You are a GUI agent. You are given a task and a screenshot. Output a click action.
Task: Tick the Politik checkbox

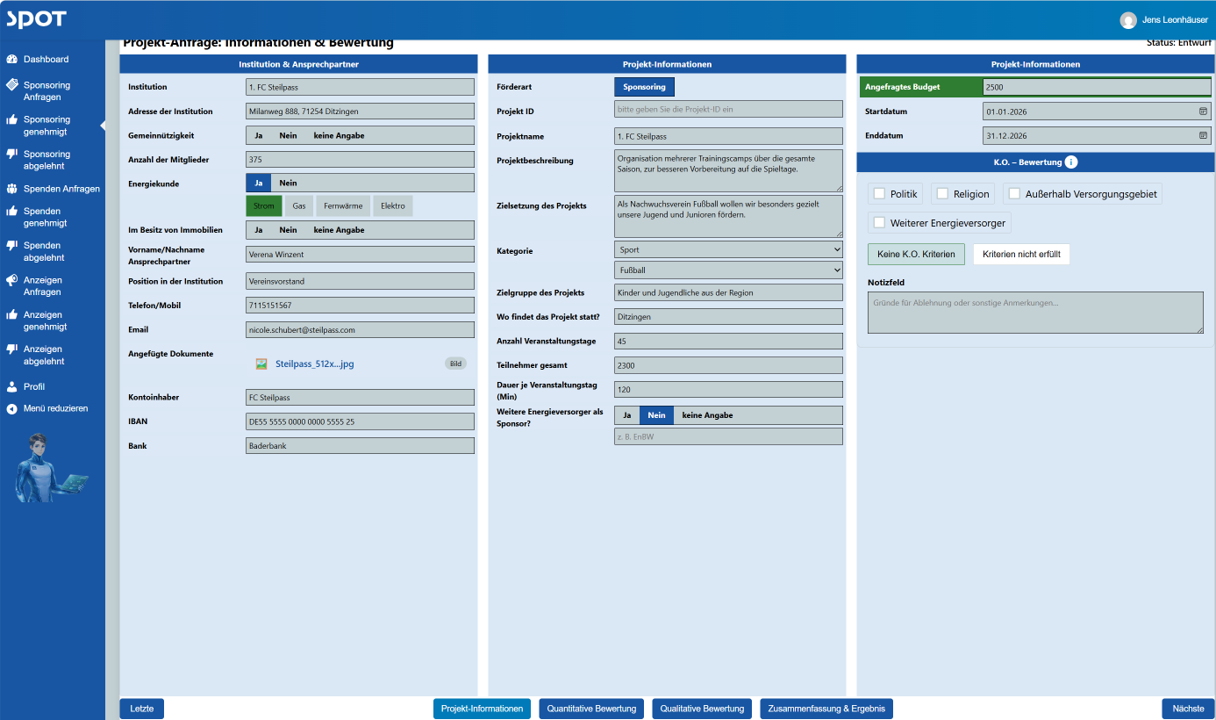879,194
